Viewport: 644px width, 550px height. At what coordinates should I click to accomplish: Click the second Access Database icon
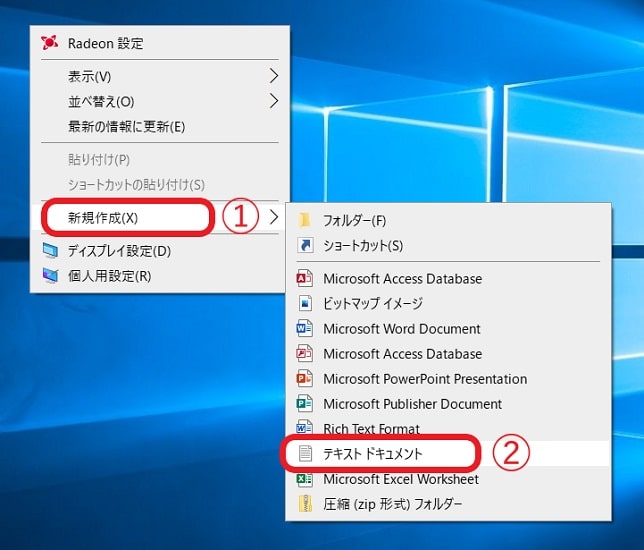pos(305,354)
